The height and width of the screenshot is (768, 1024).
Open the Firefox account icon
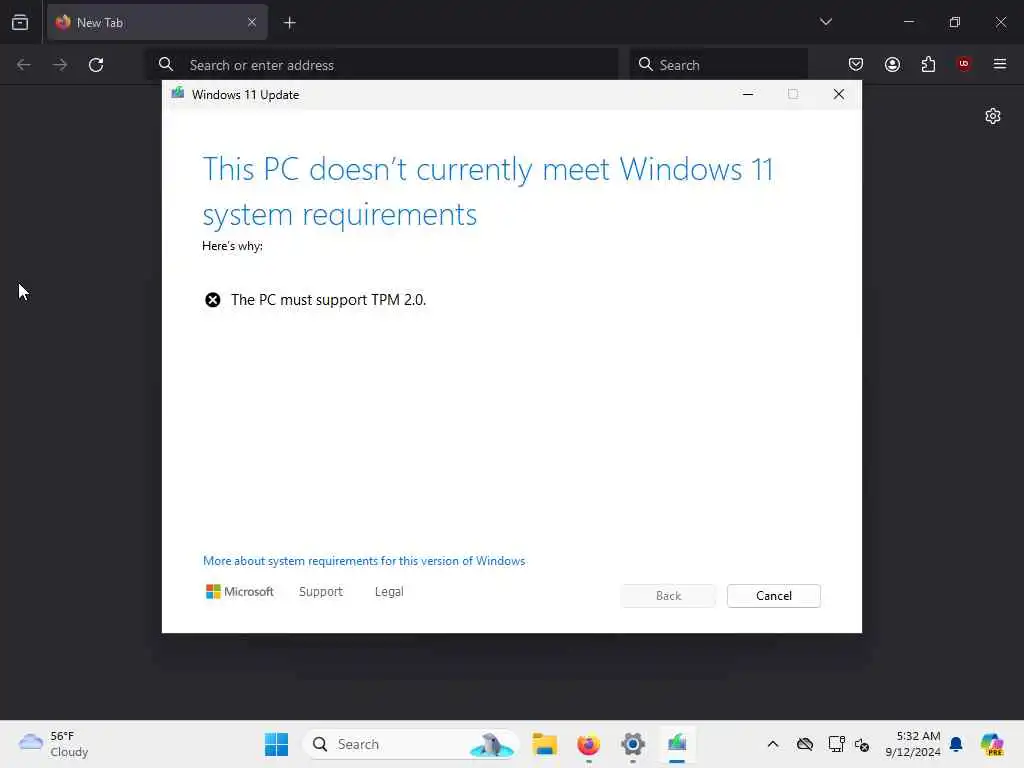(892, 64)
